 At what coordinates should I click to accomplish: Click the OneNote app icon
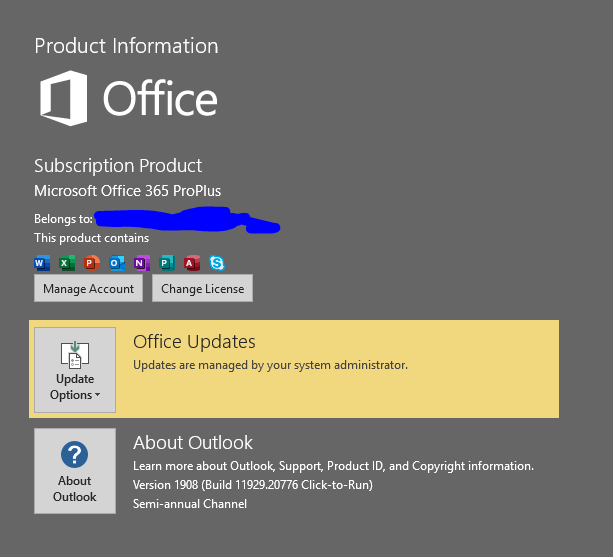click(142, 263)
